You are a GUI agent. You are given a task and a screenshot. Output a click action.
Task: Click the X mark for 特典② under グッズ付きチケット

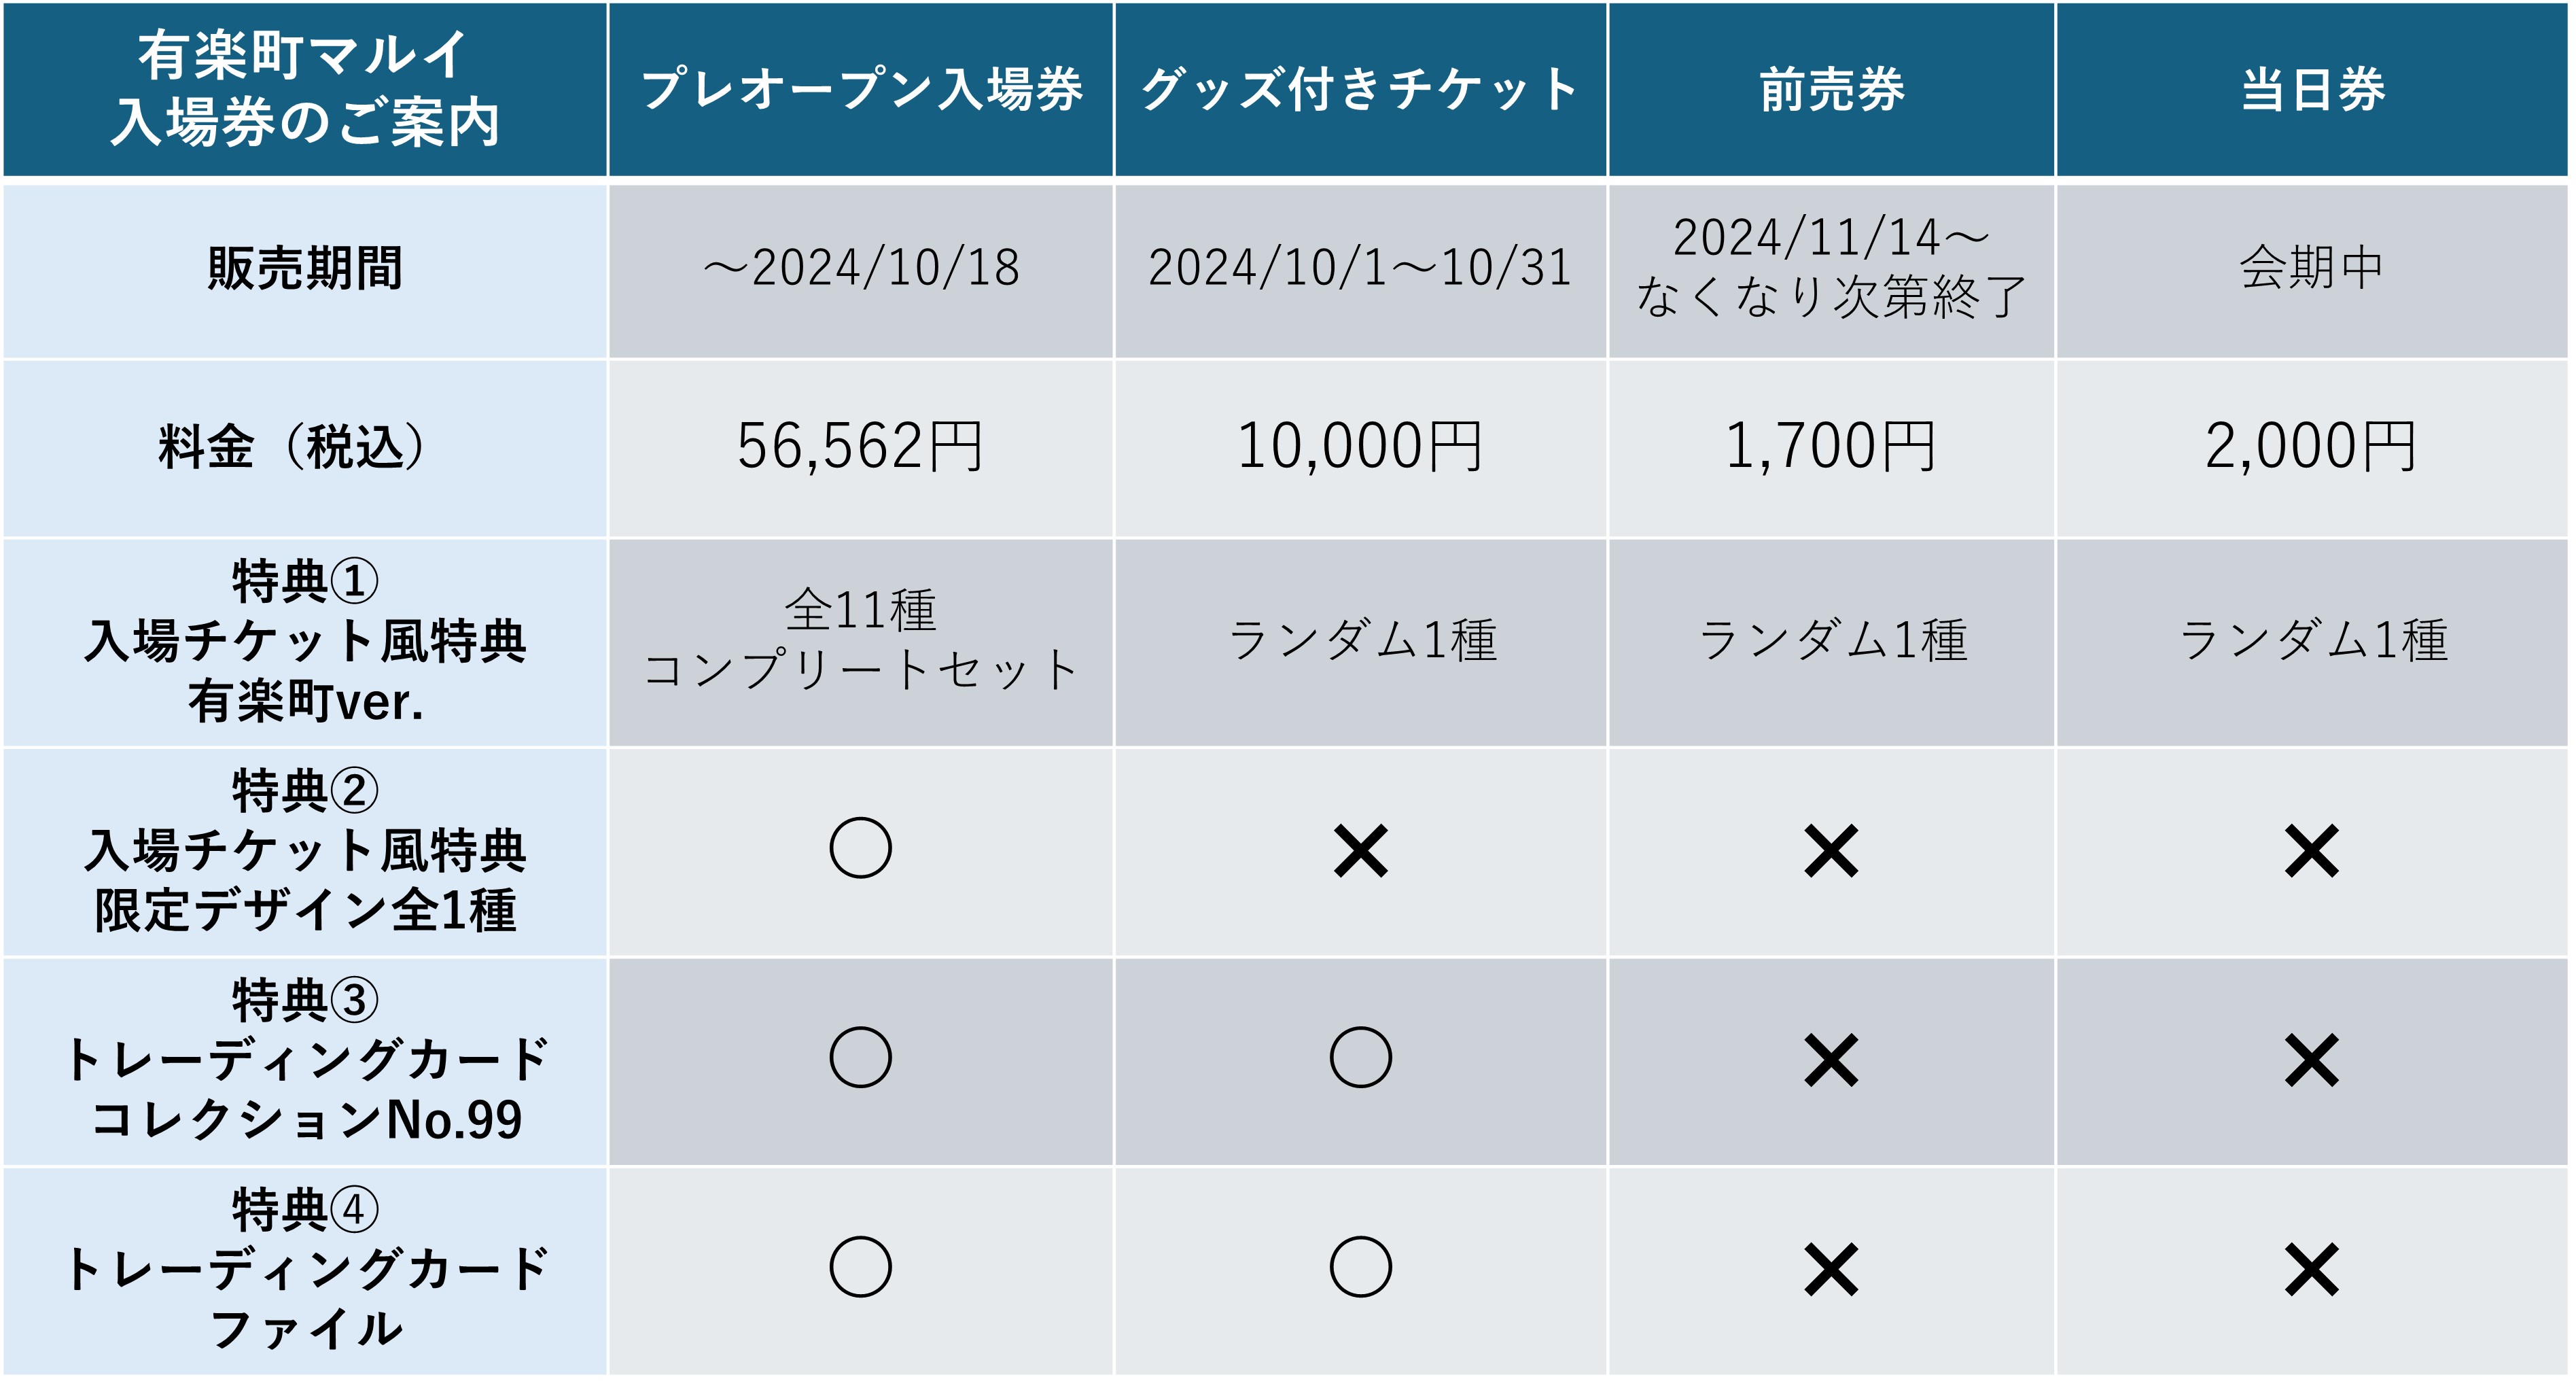point(1360,851)
